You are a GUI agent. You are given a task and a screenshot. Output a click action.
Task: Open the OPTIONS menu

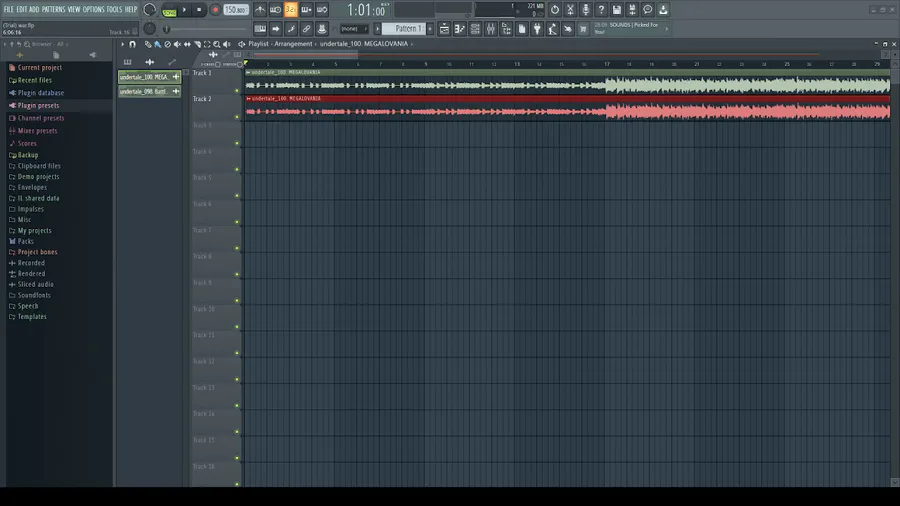coord(93,9)
